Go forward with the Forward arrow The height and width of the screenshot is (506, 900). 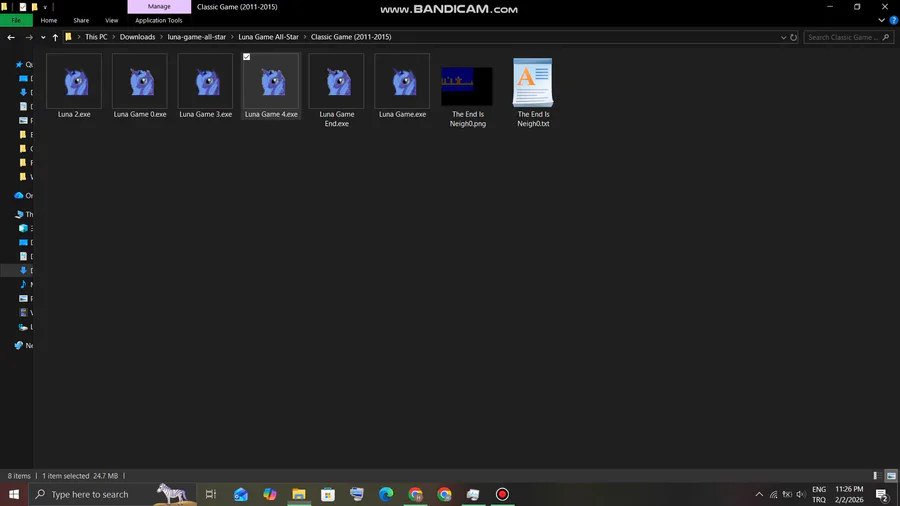[29, 37]
